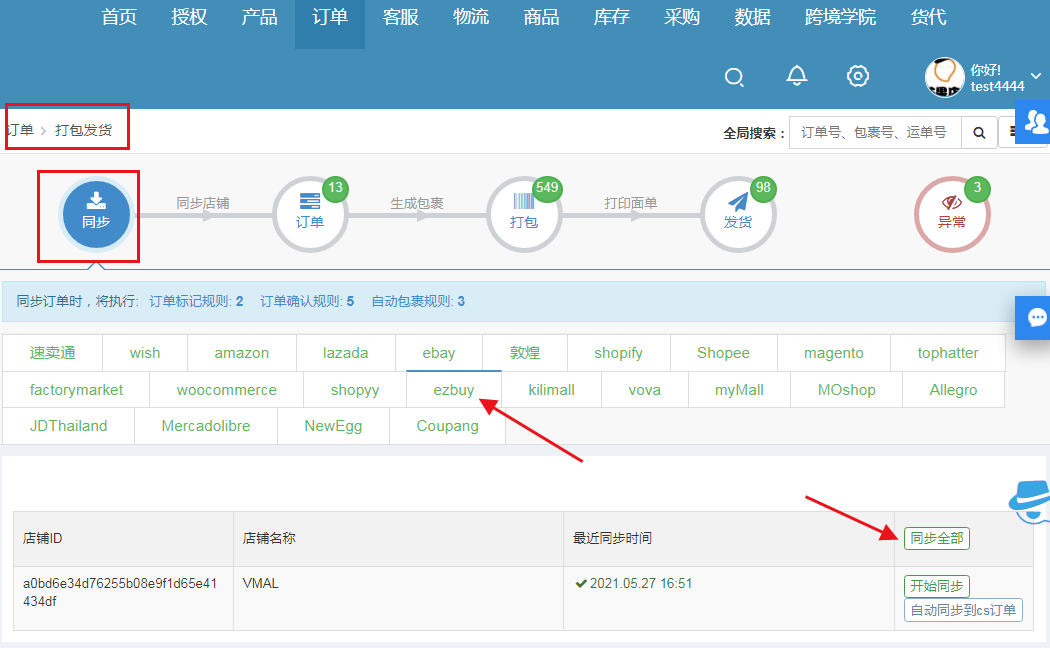This screenshot has height=648, width=1050.
Task: Open the 打包 barcode step circle
Action: (524, 213)
